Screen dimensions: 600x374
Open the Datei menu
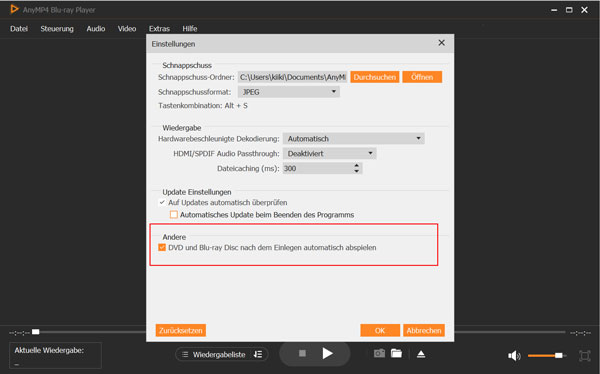[19, 29]
